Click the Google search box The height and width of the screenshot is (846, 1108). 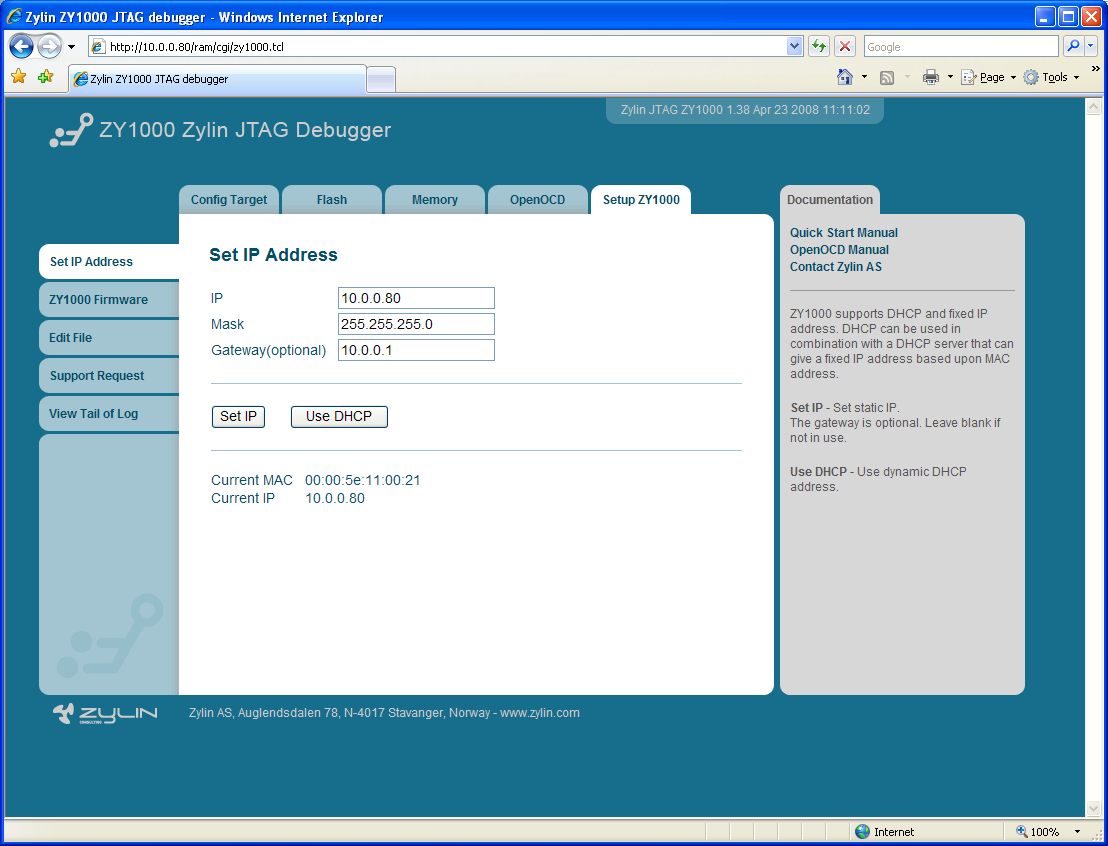click(x=961, y=47)
